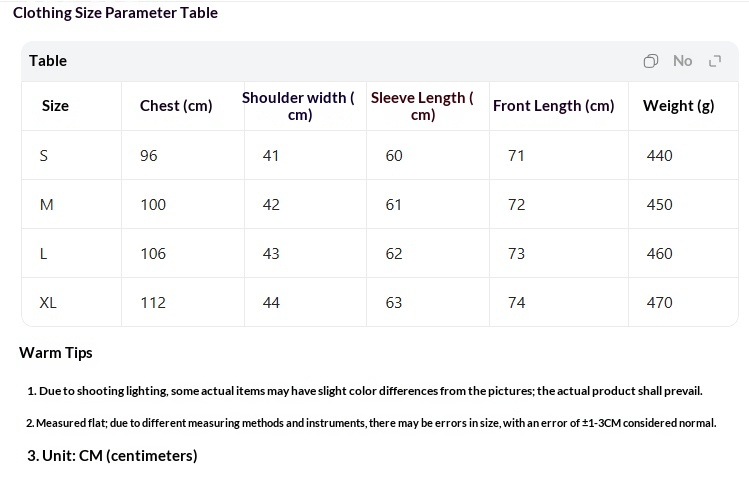Click the weight value 470 cell
The height and width of the screenshot is (481, 749).
point(683,302)
